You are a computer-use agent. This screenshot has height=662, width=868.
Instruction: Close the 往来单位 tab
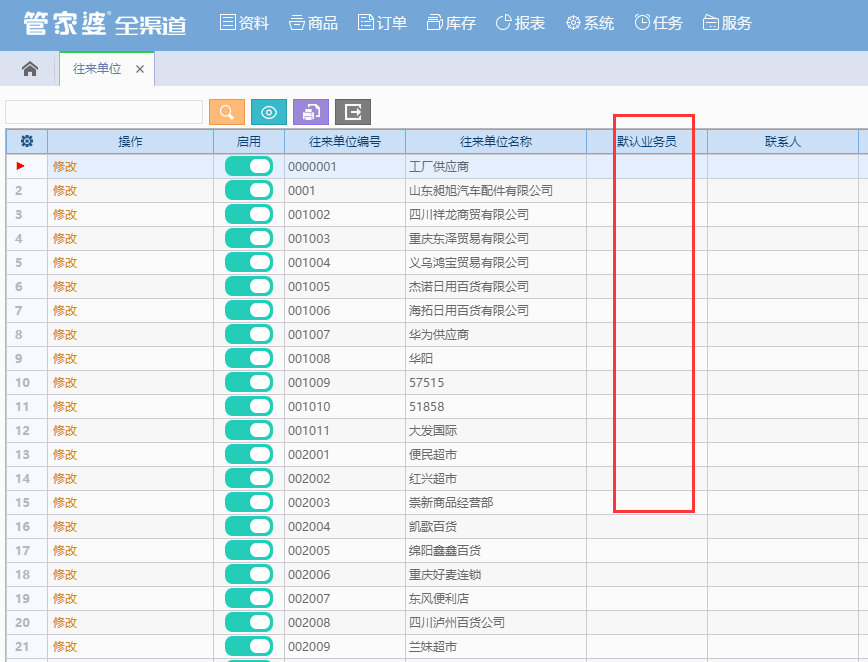(140, 69)
